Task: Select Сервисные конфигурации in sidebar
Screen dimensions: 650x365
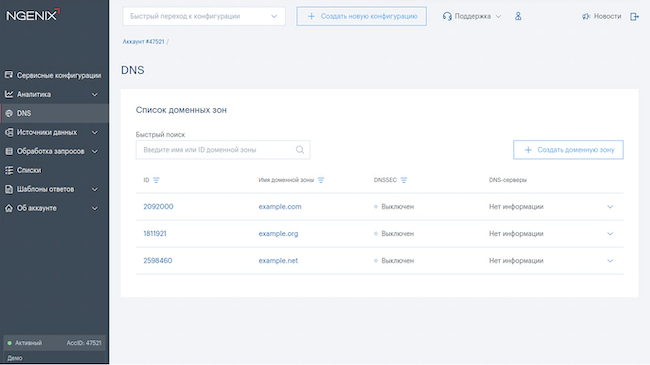Action: 54,75
